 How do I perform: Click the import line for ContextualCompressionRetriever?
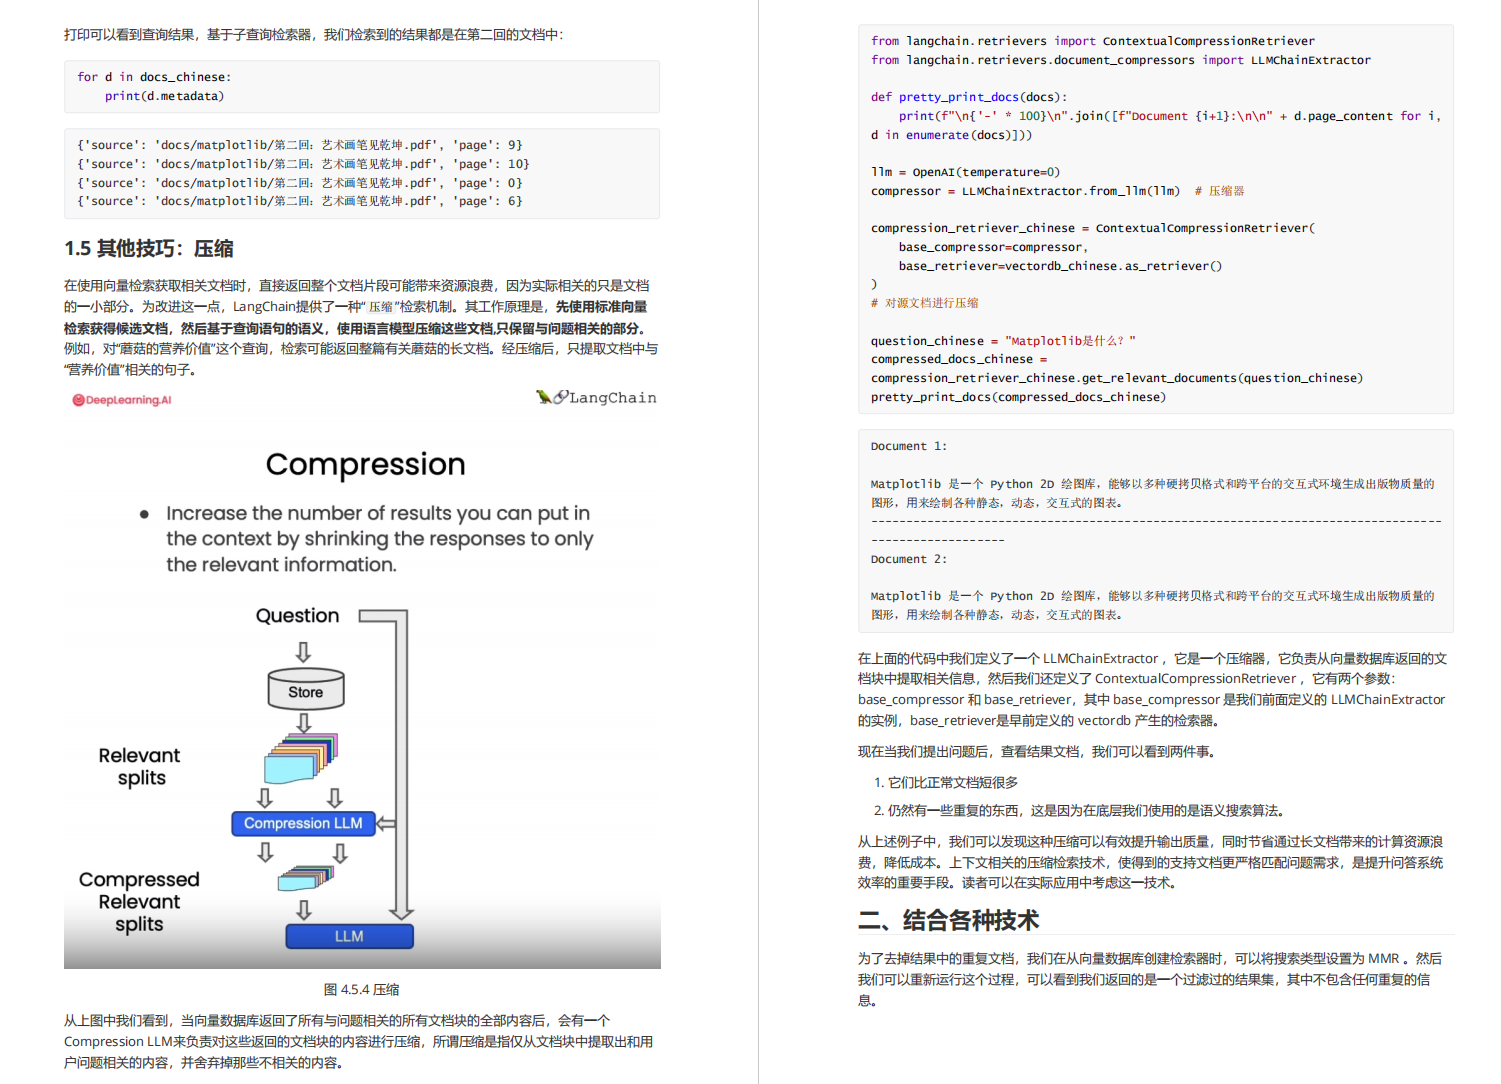pos(1093,41)
